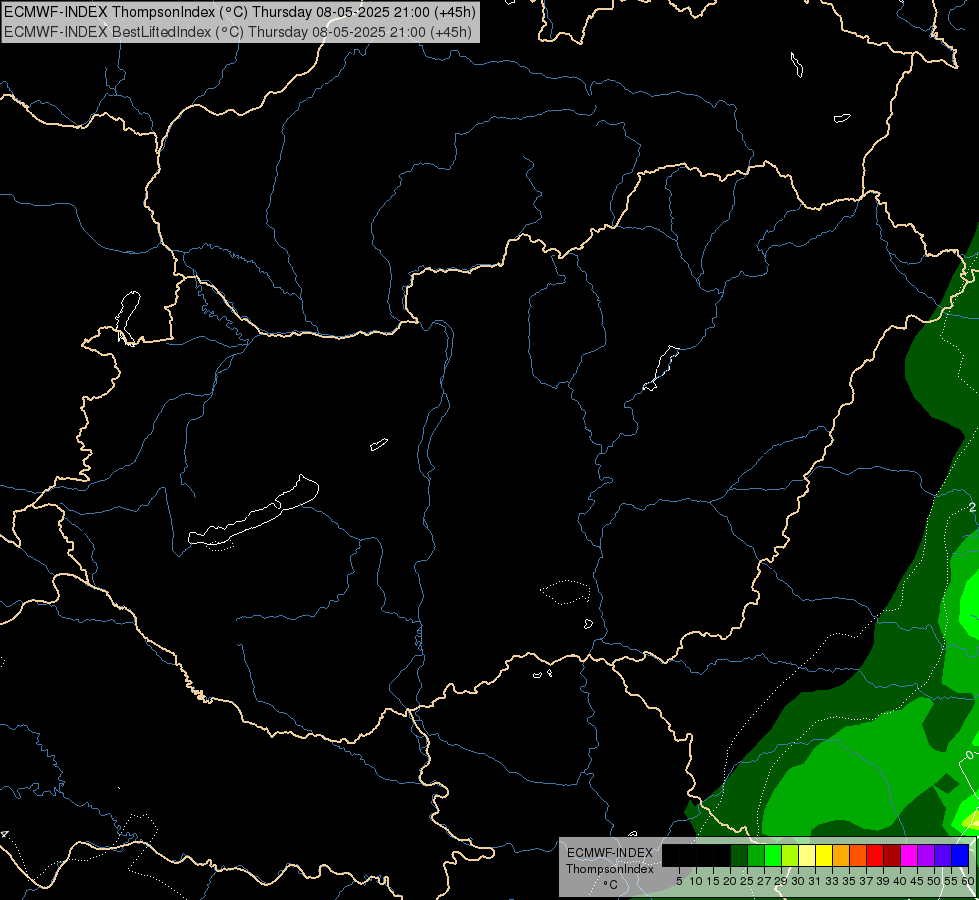Click the ThompsonIndex title line at top
This screenshot has height=900, width=979.
point(240,12)
